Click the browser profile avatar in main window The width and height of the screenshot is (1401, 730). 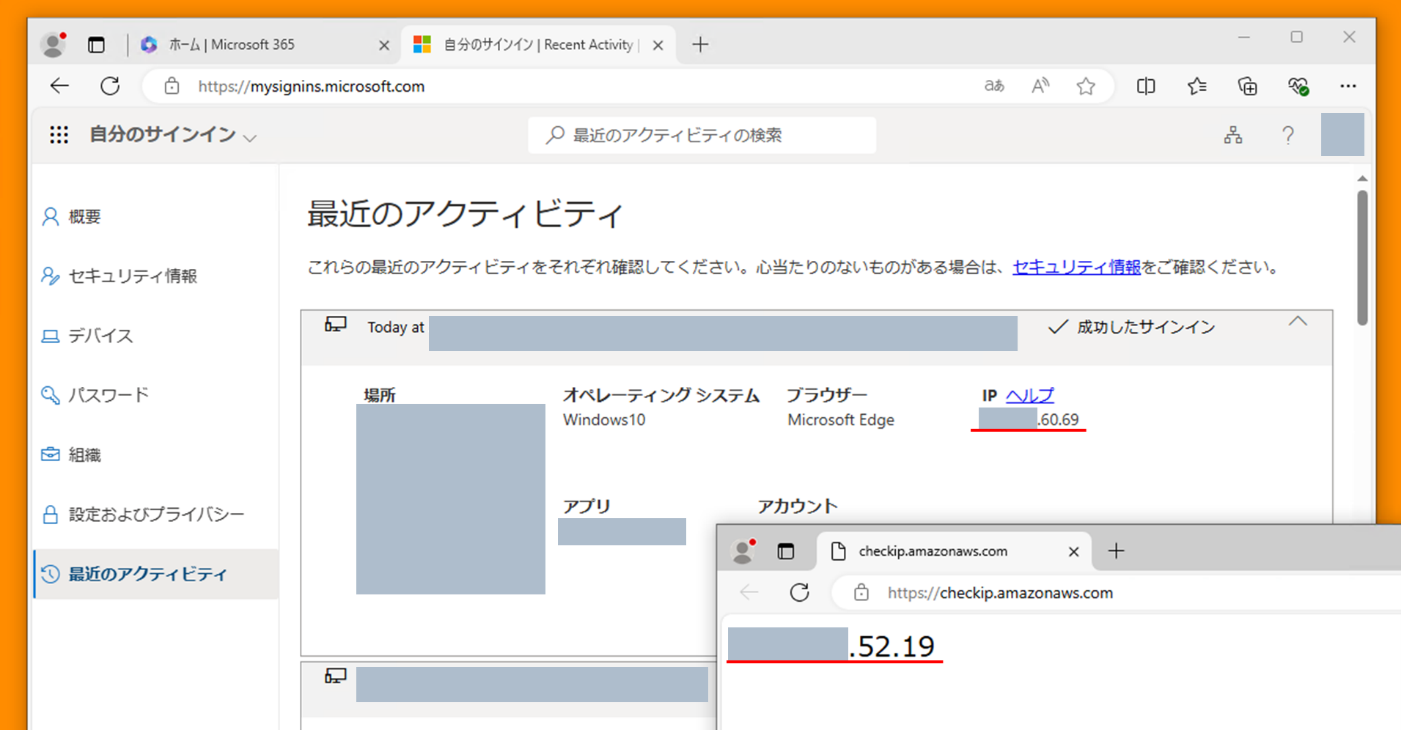coord(53,44)
